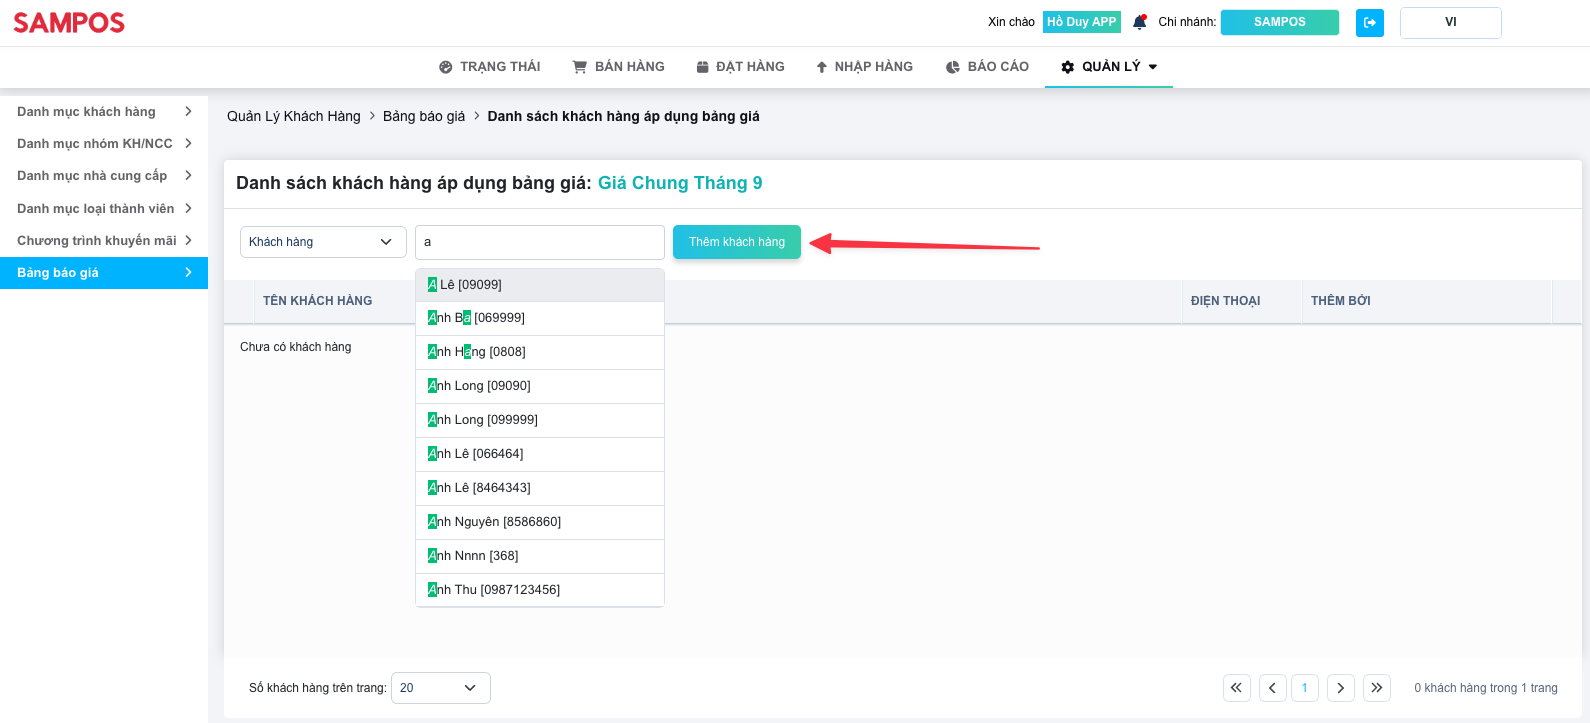Open notifications bell icon
The width and height of the screenshot is (1590, 723).
click(1139, 22)
